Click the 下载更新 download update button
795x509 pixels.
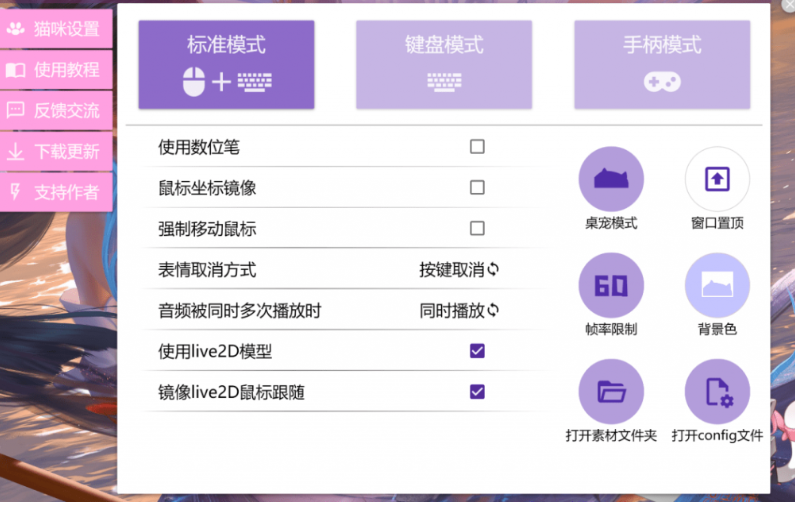(56, 152)
